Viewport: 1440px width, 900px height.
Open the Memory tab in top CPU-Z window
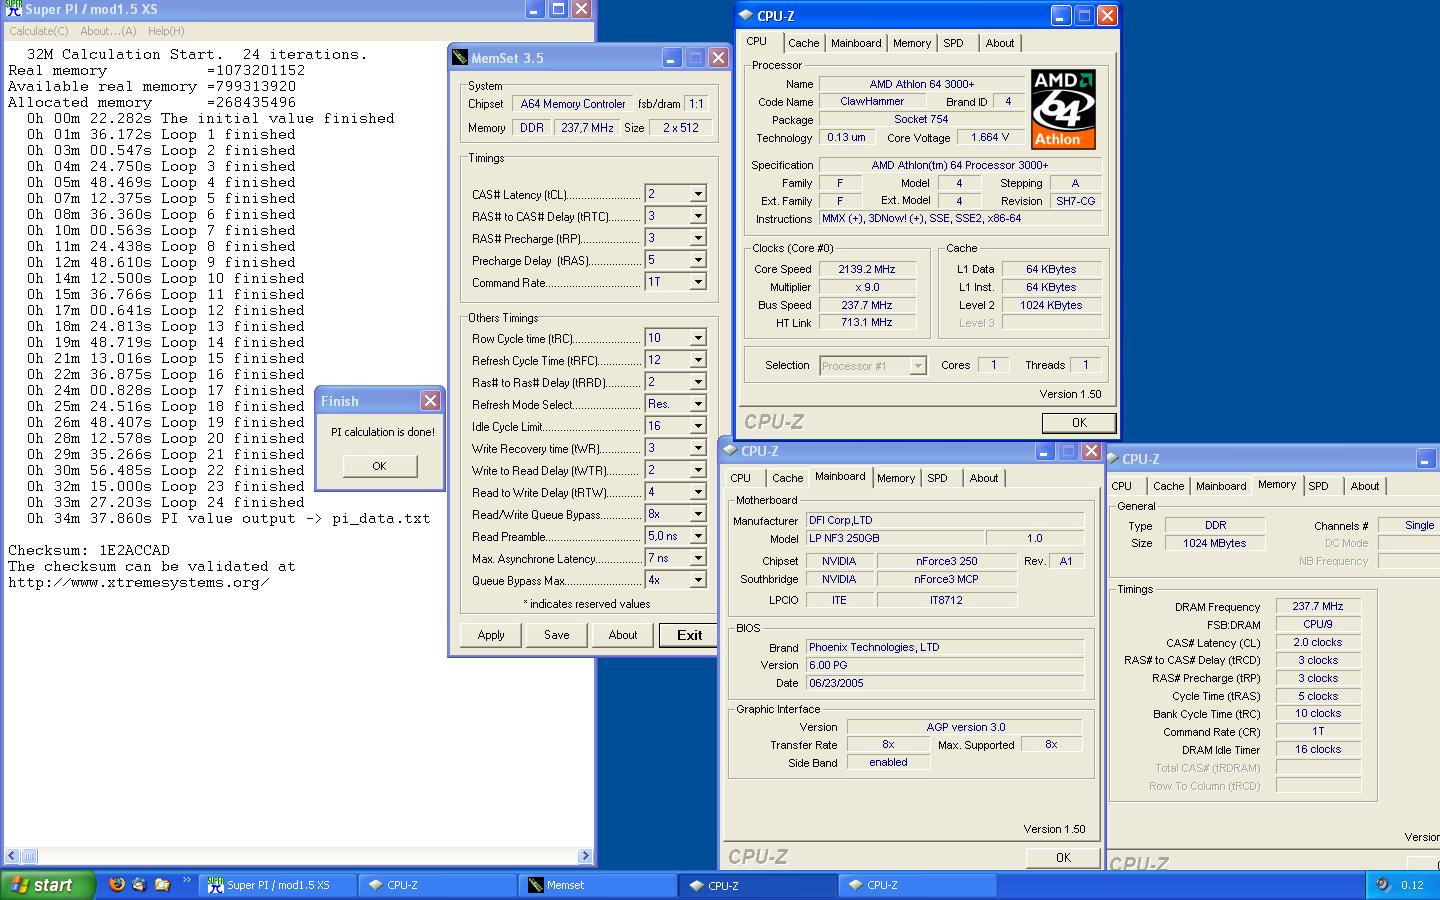[912, 43]
